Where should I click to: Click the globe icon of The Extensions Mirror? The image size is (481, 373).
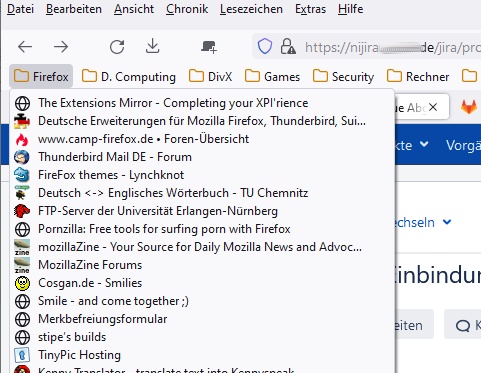[22, 103]
